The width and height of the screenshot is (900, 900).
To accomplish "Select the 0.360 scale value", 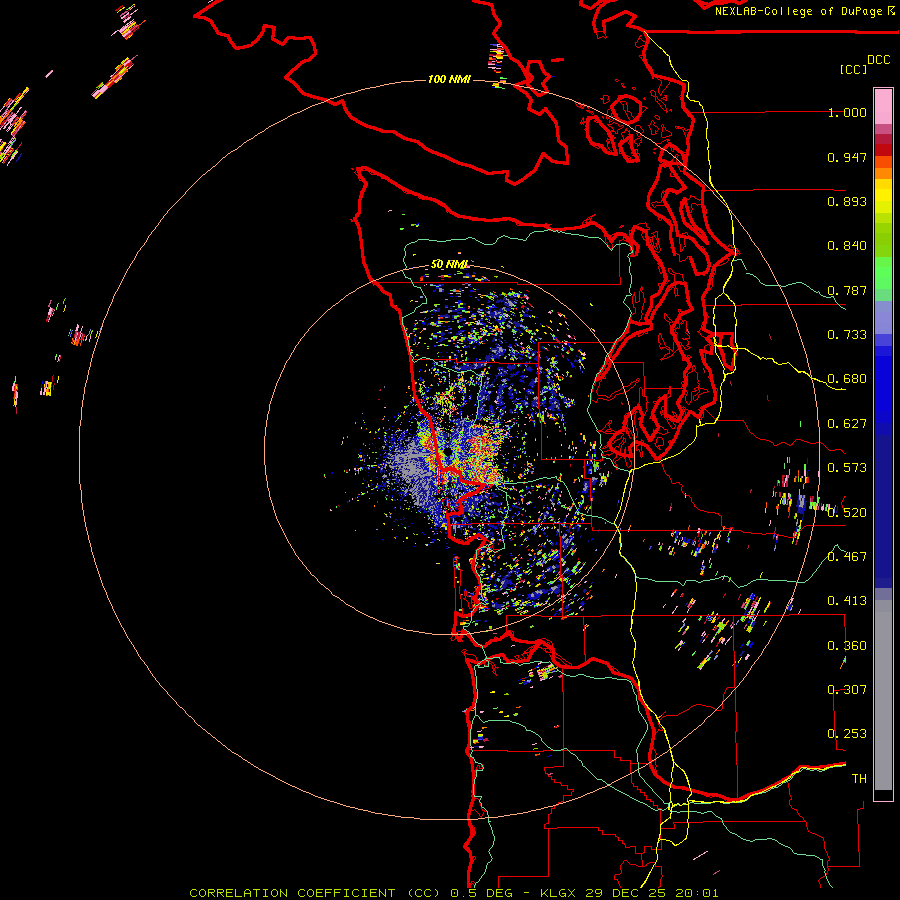I will click(847, 646).
